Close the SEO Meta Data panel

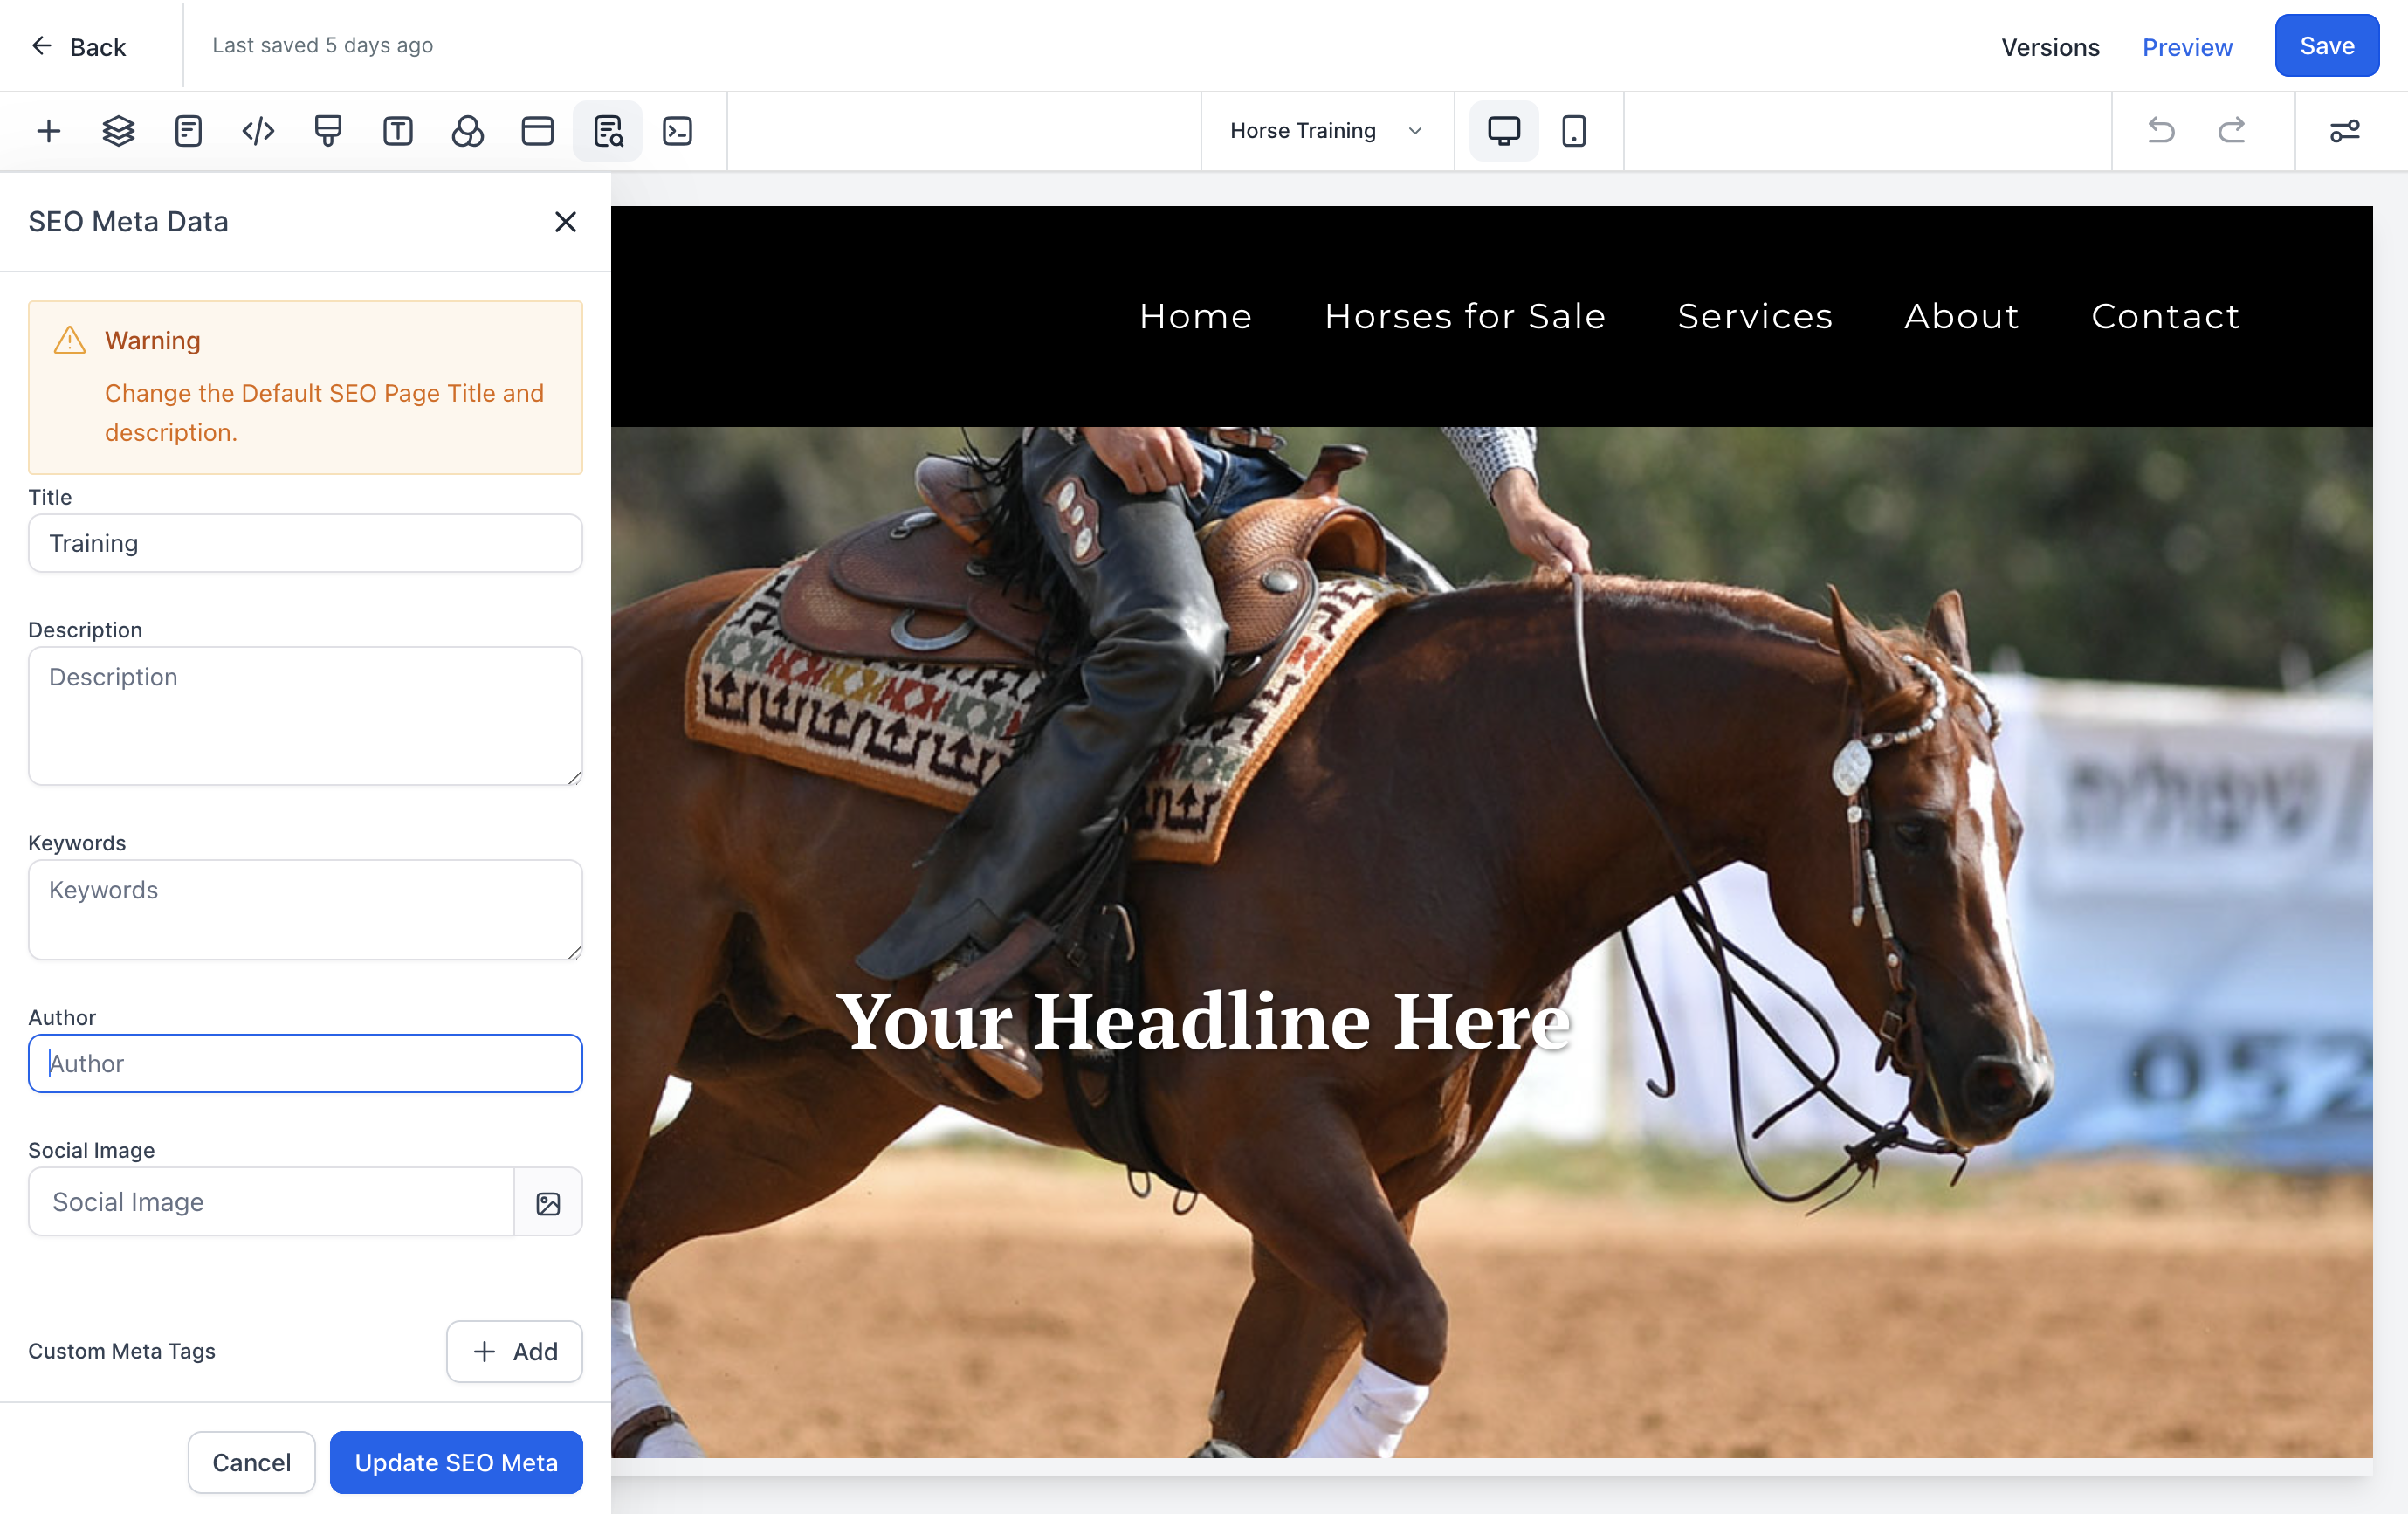pyautogui.click(x=566, y=222)
